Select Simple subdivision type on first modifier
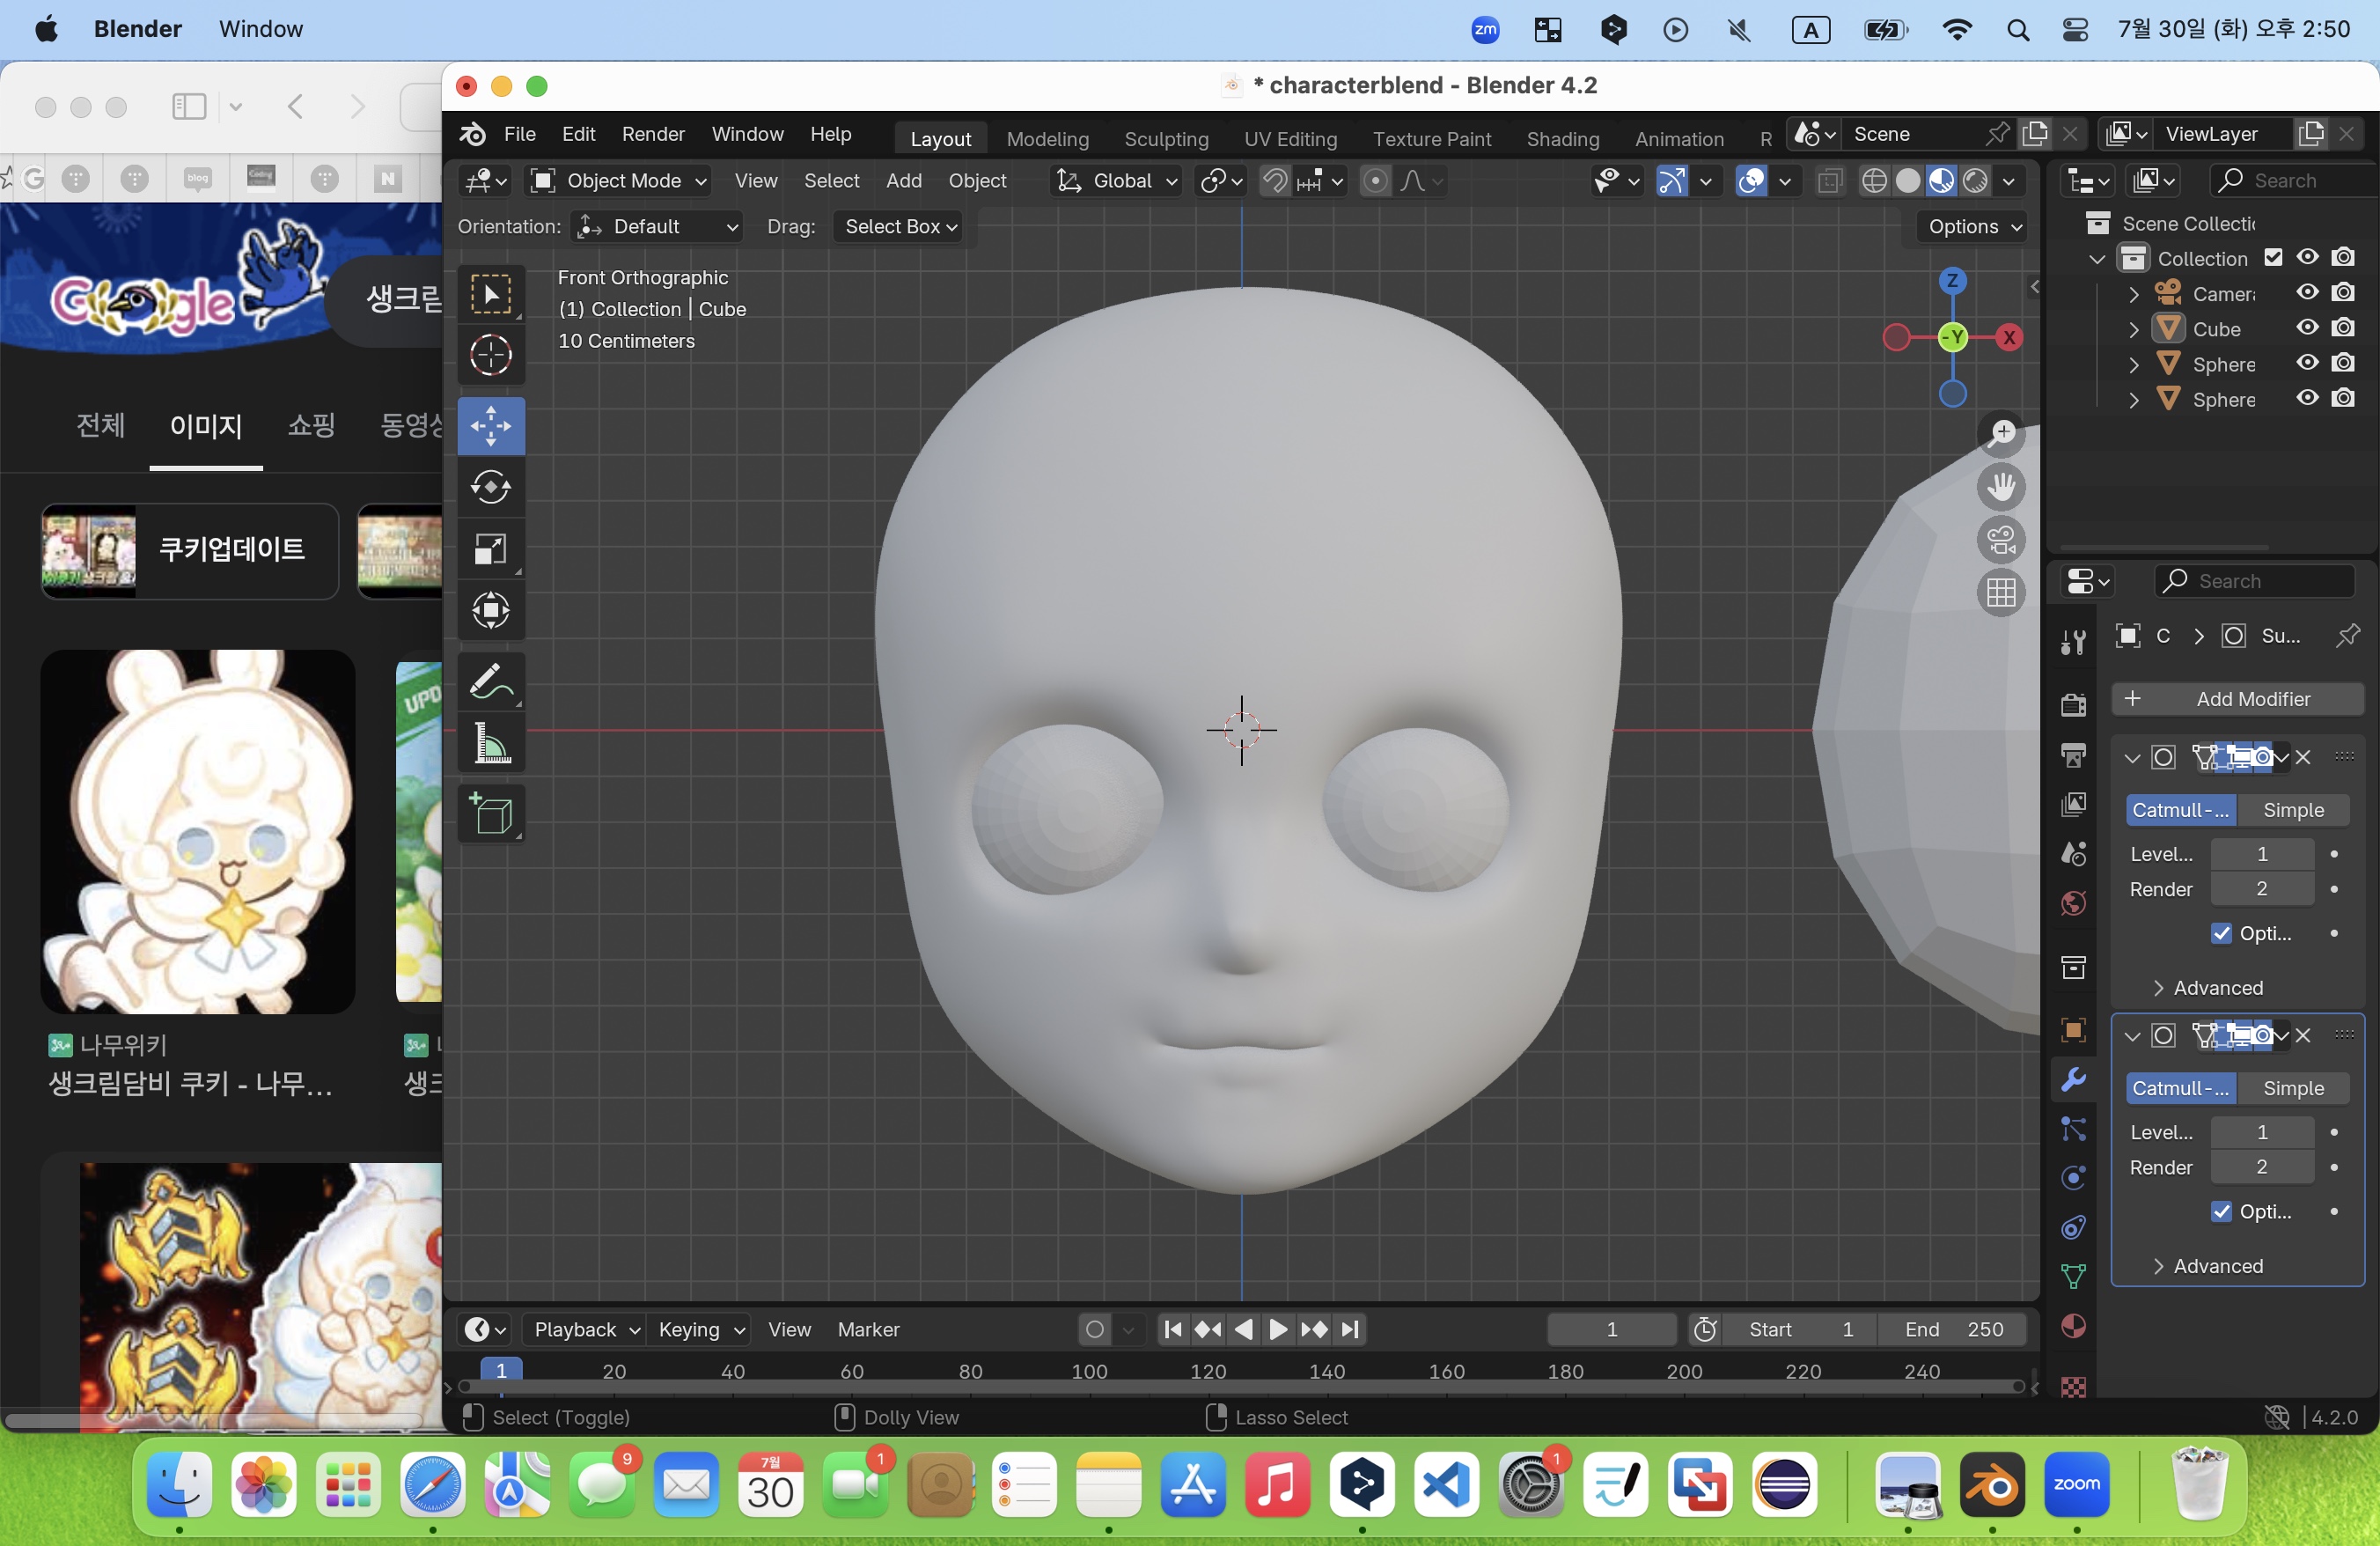The height and width of the screenshot is (1546, 2380). click(2292, 810)
